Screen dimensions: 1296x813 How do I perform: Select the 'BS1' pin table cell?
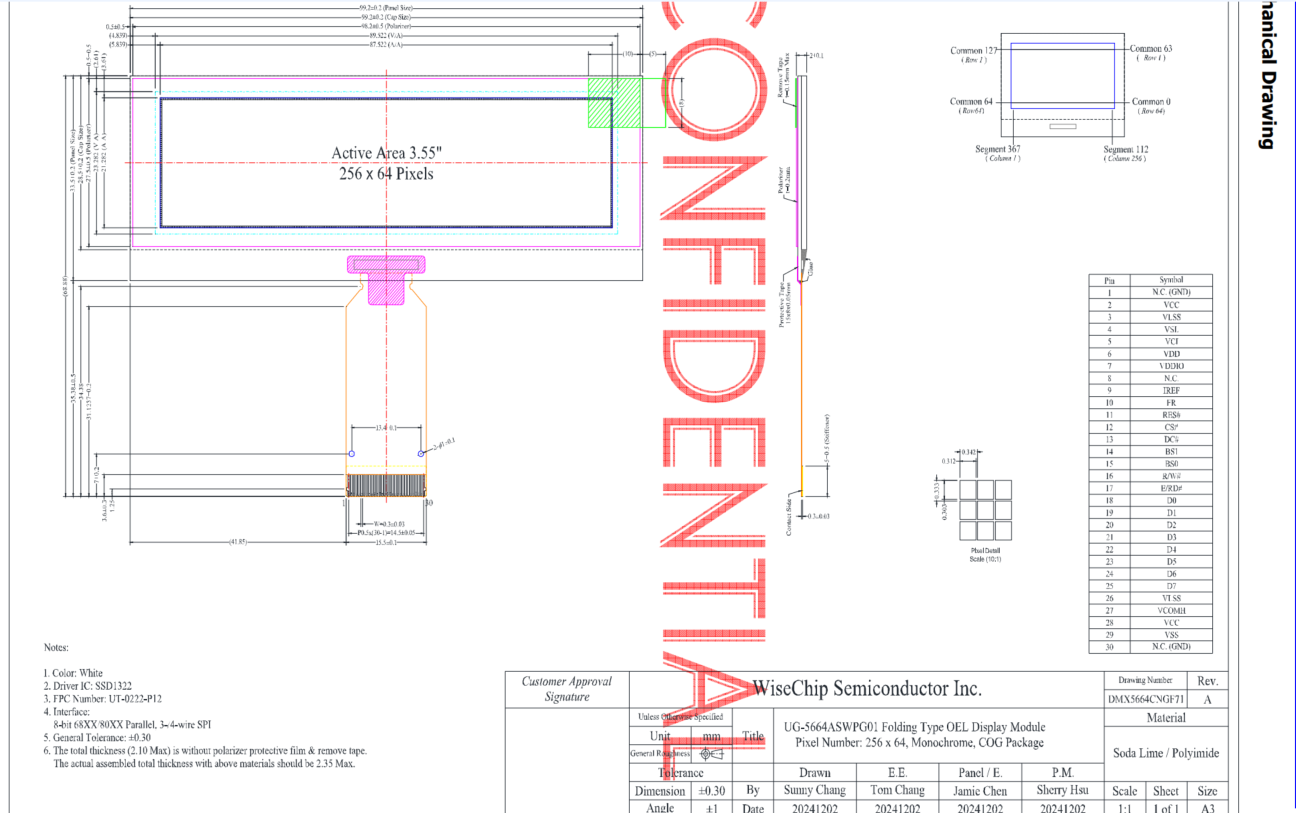pos(1171,451)
